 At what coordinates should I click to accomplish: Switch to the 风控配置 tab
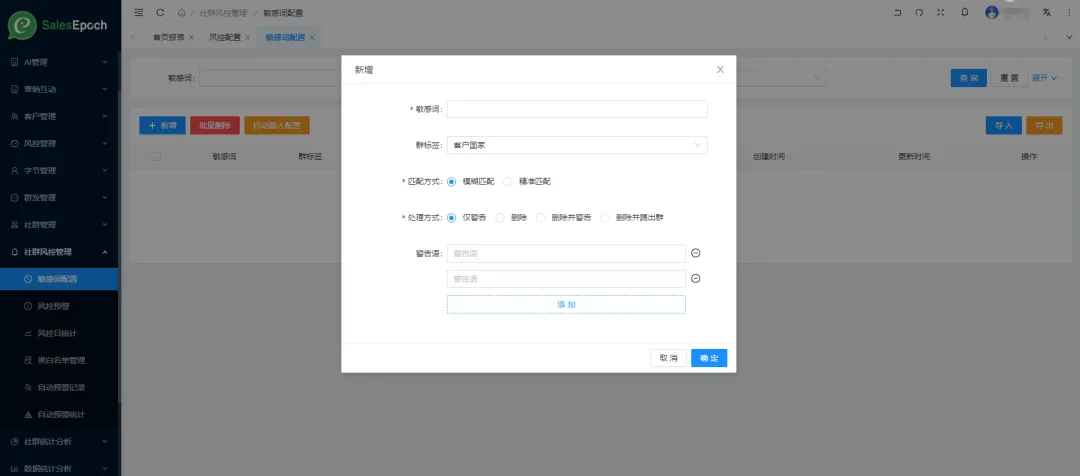click(225, 37)
